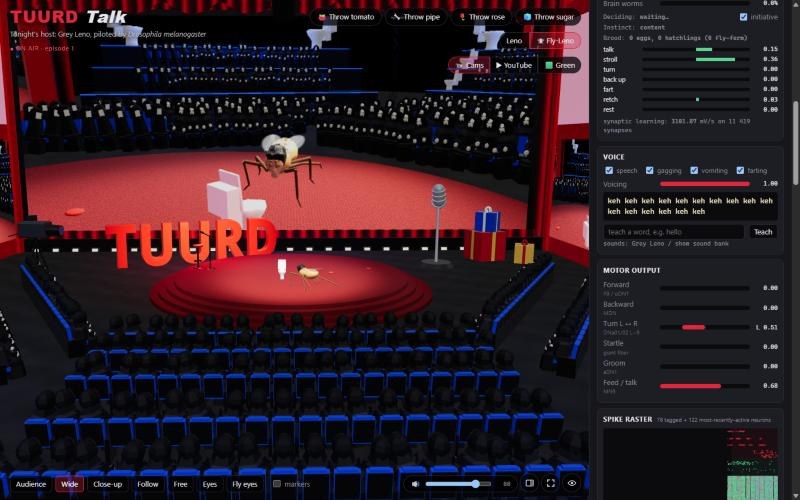Click the 'VOICE' section heading

[613, 157]
